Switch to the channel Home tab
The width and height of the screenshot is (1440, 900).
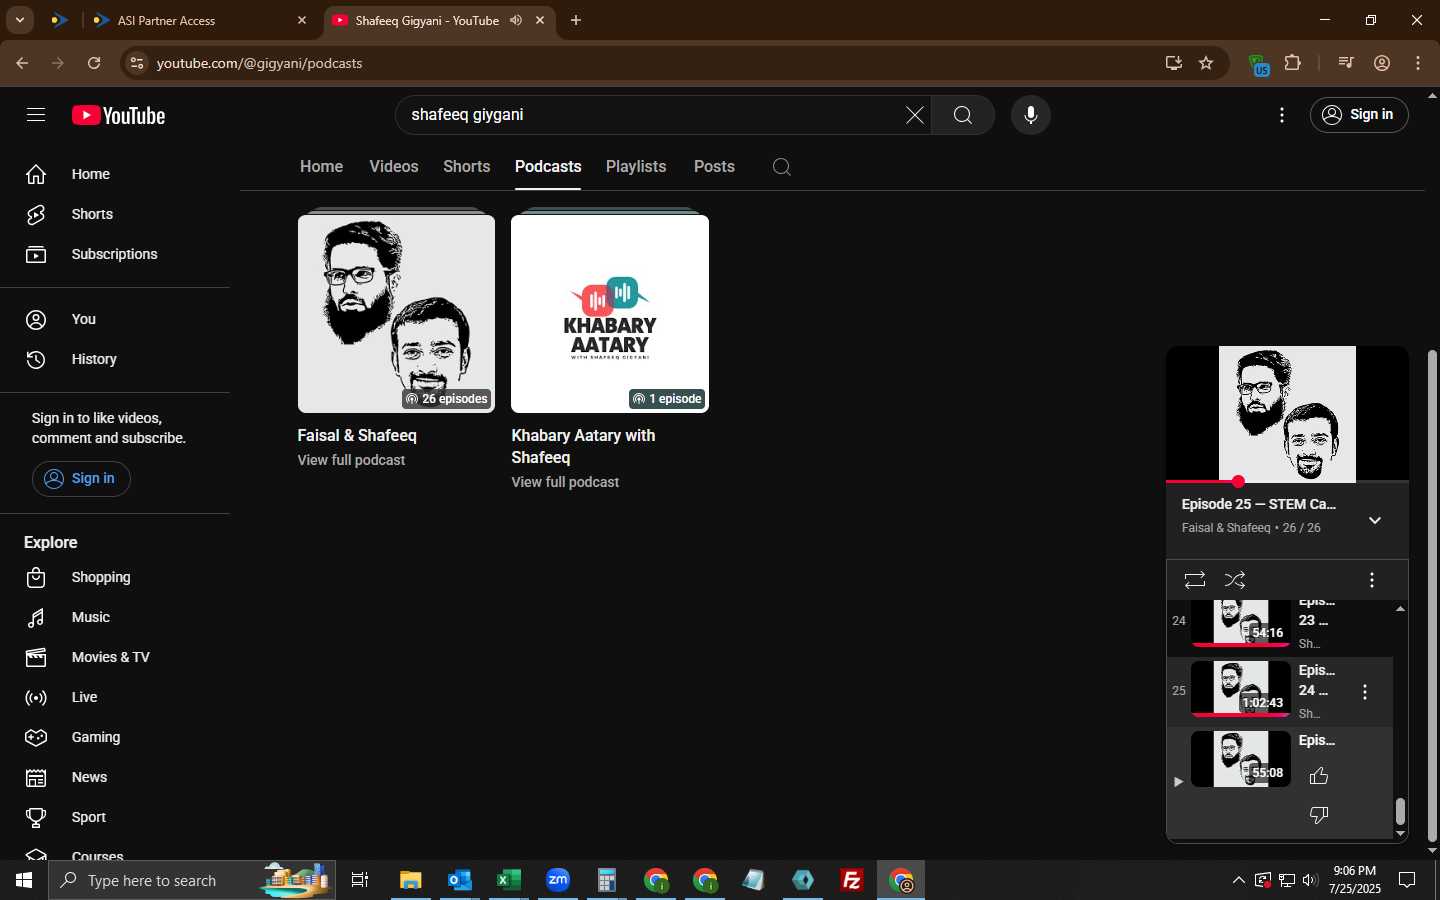(321, 167)
